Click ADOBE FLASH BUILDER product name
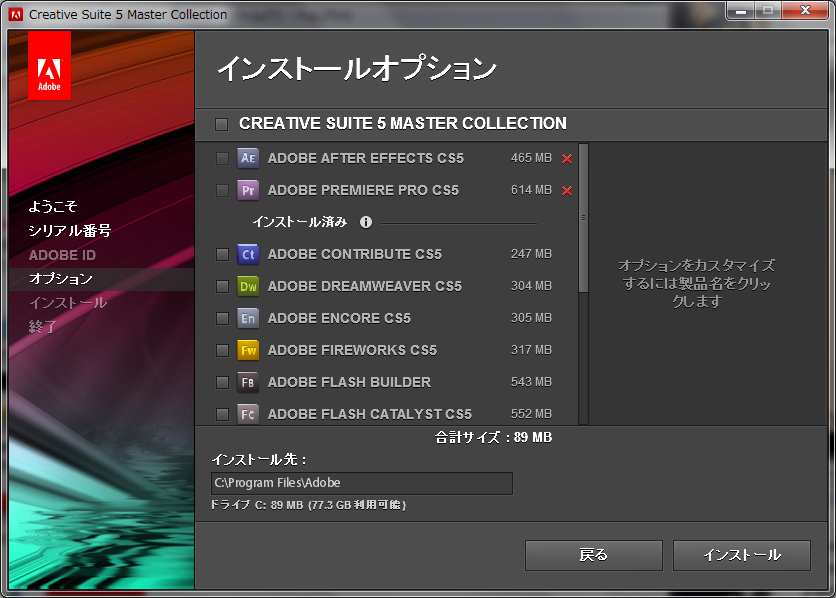836x598 pixels. pyautogui.click(x=349, y=382)
